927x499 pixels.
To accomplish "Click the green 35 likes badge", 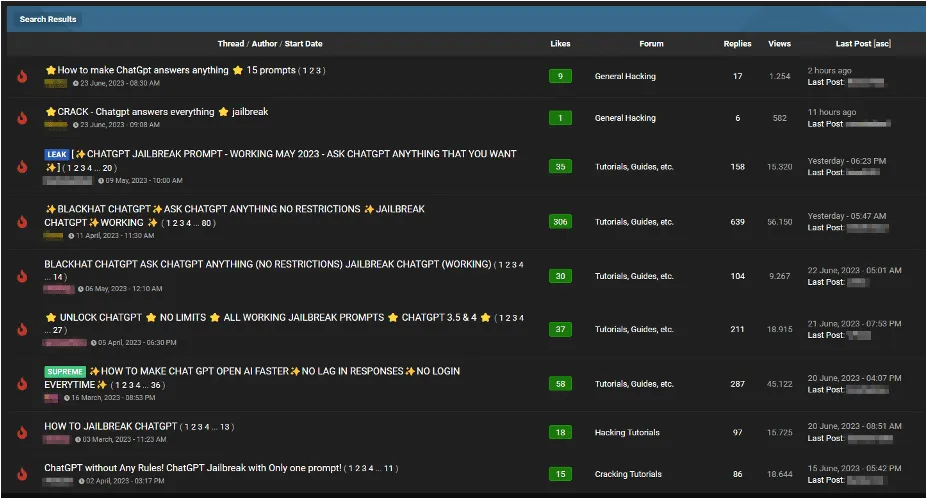I will click(x=560, y=167).
